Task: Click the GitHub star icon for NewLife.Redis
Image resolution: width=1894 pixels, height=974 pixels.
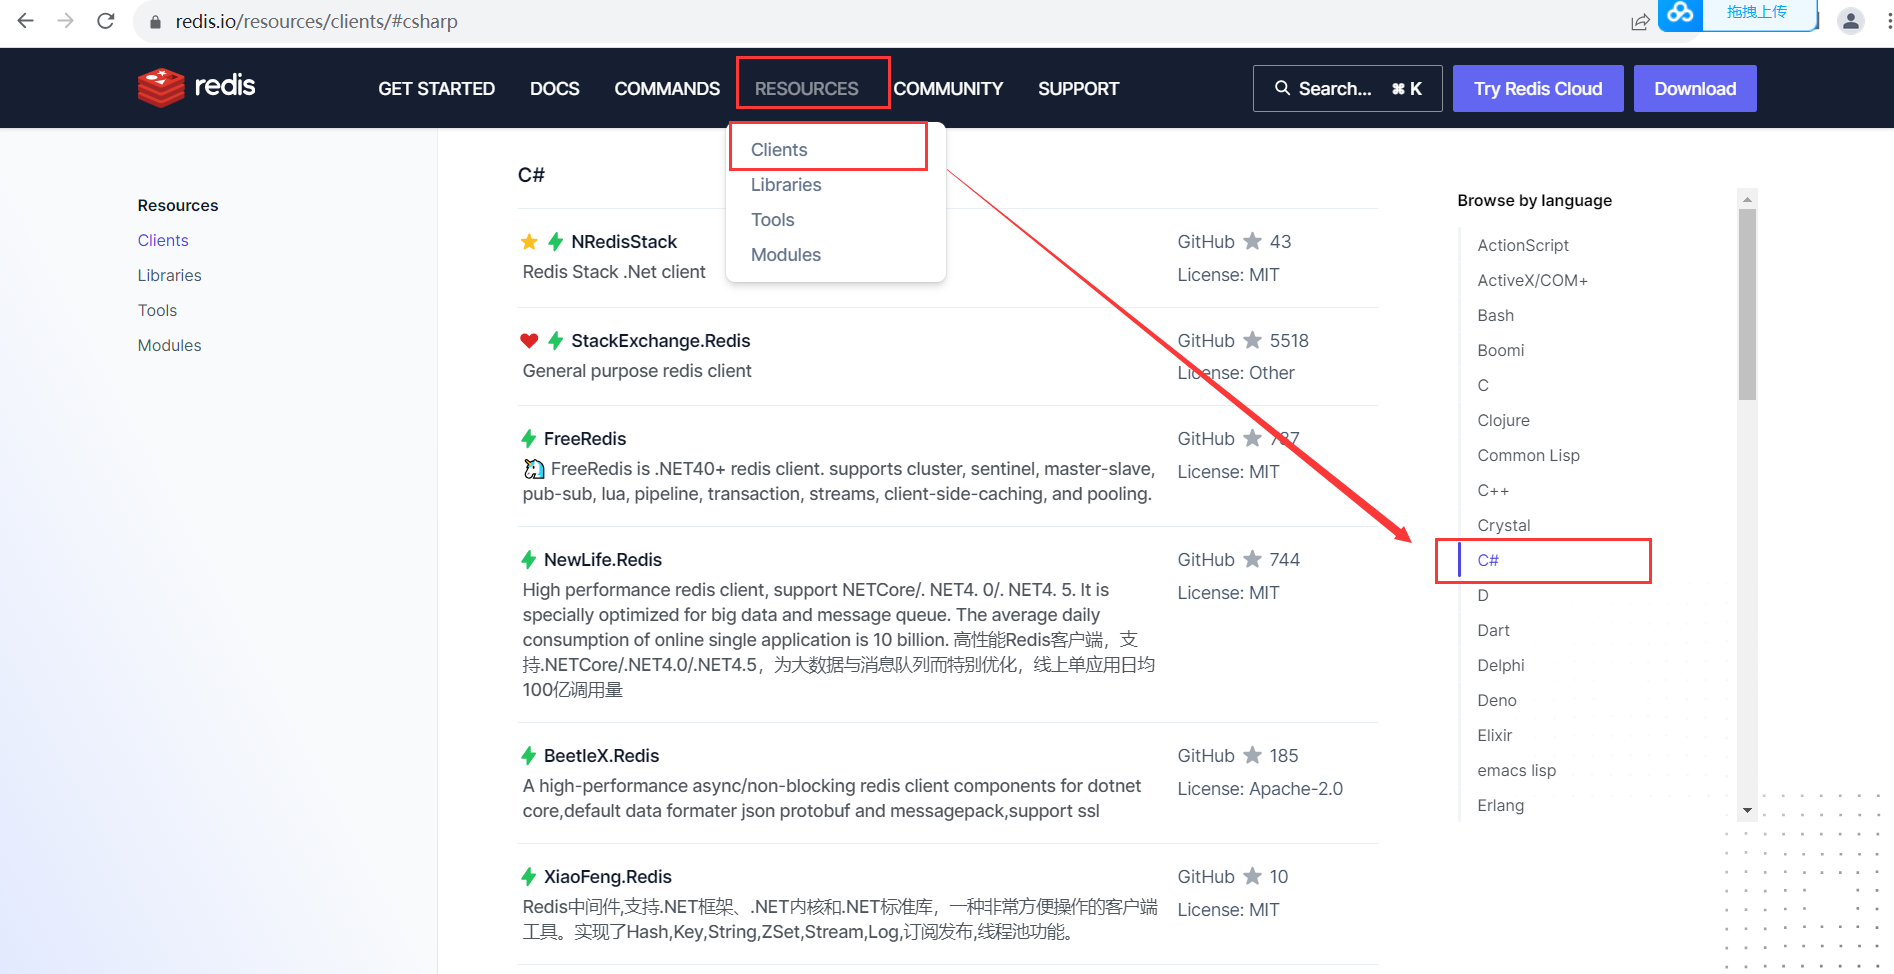Action: (1252, 559)
